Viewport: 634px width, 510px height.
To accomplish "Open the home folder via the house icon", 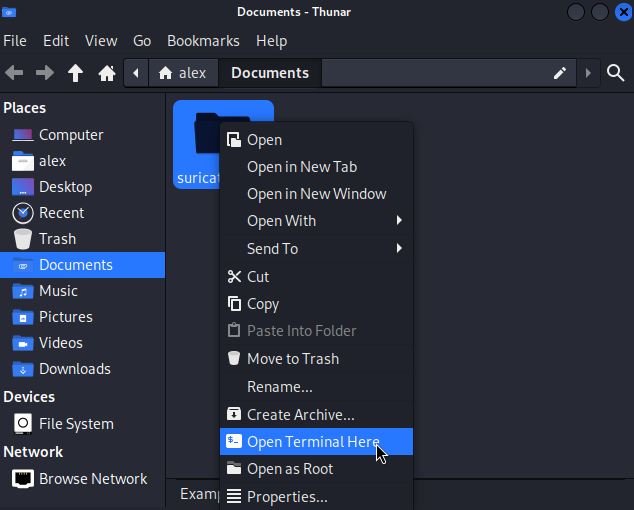I will pyautogui.click(x=107, y=73).
